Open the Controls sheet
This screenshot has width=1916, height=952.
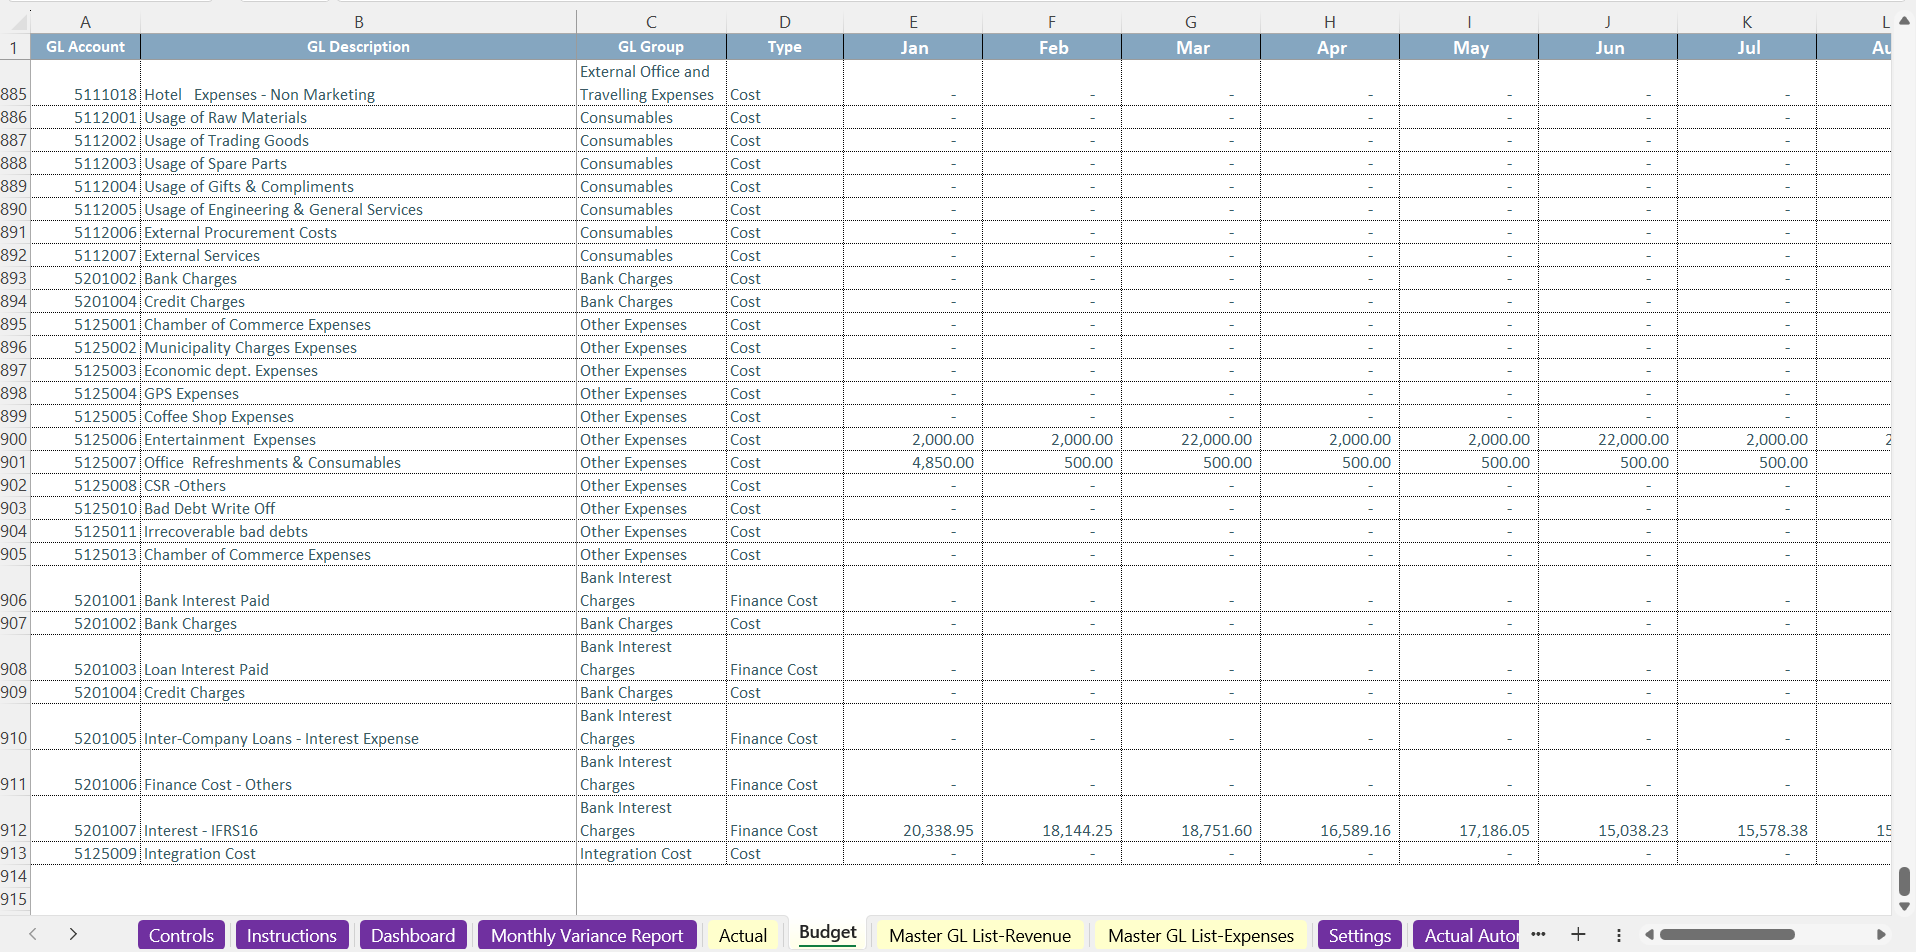point(180,935)
